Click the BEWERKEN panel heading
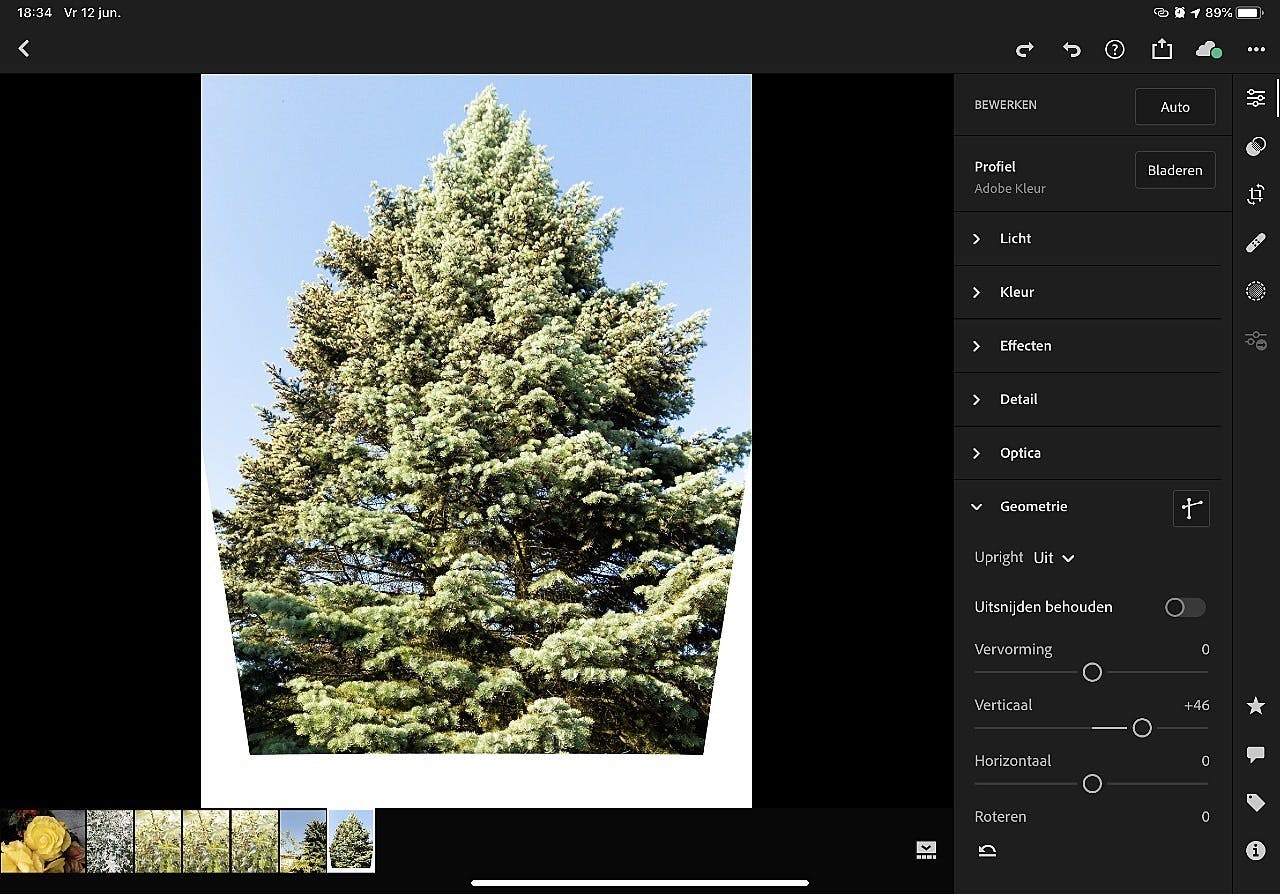 click(1005, 105)
